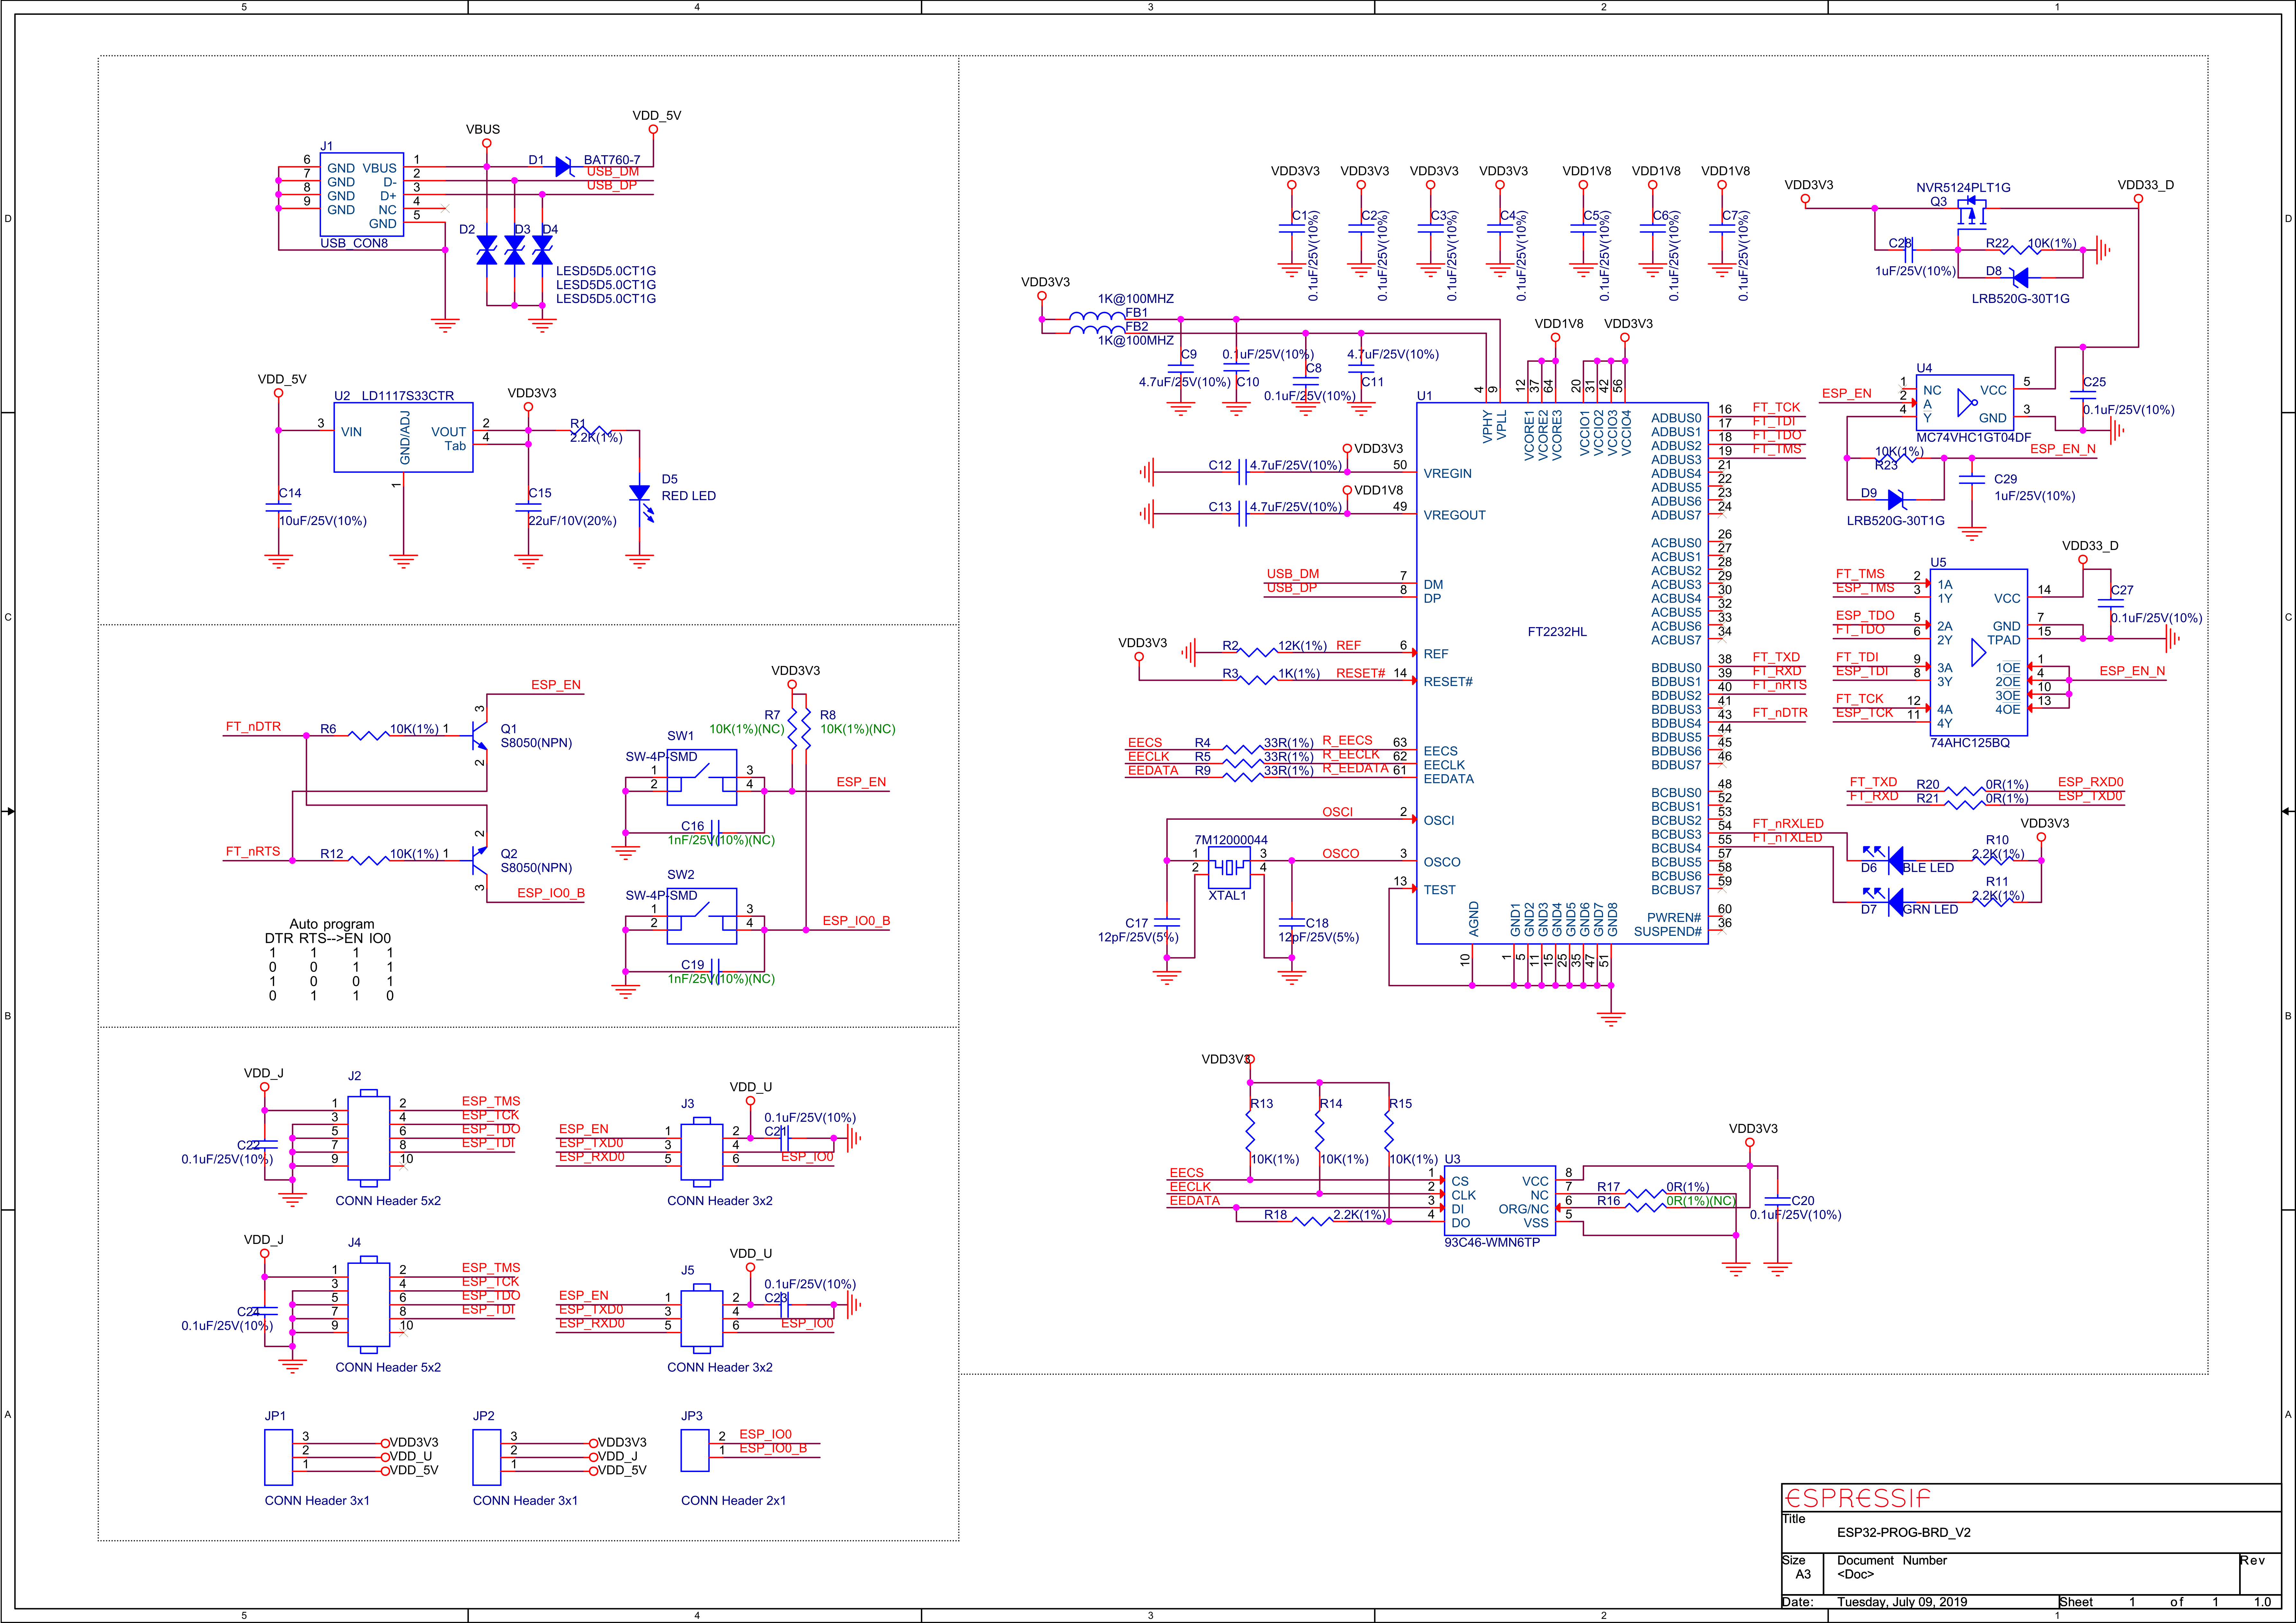Click the XTAL1 crystal symbol

[1229, 867]
